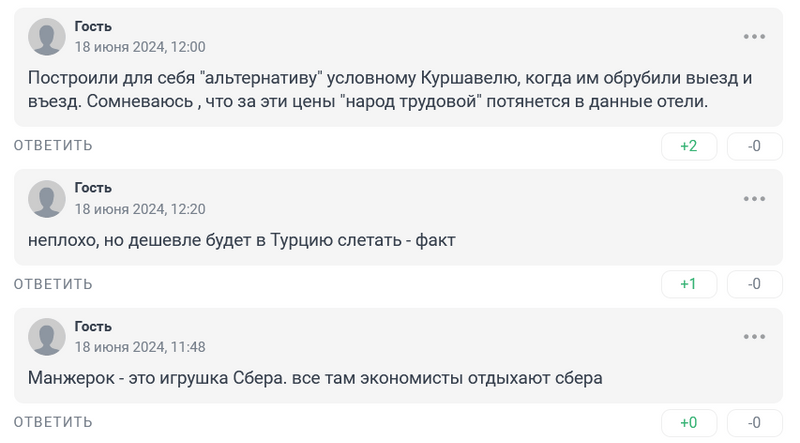Click the Гость name on 11:48 comment

point(93,326)
